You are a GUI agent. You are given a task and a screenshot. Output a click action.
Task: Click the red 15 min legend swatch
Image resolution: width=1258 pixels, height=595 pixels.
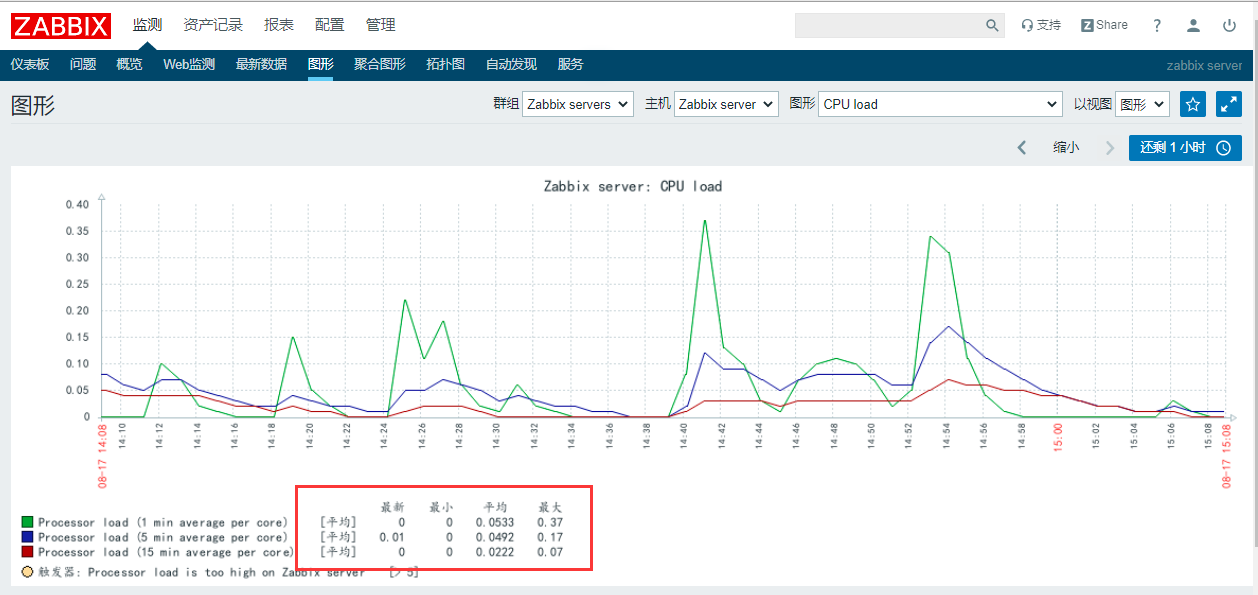[x=28, y=552]
